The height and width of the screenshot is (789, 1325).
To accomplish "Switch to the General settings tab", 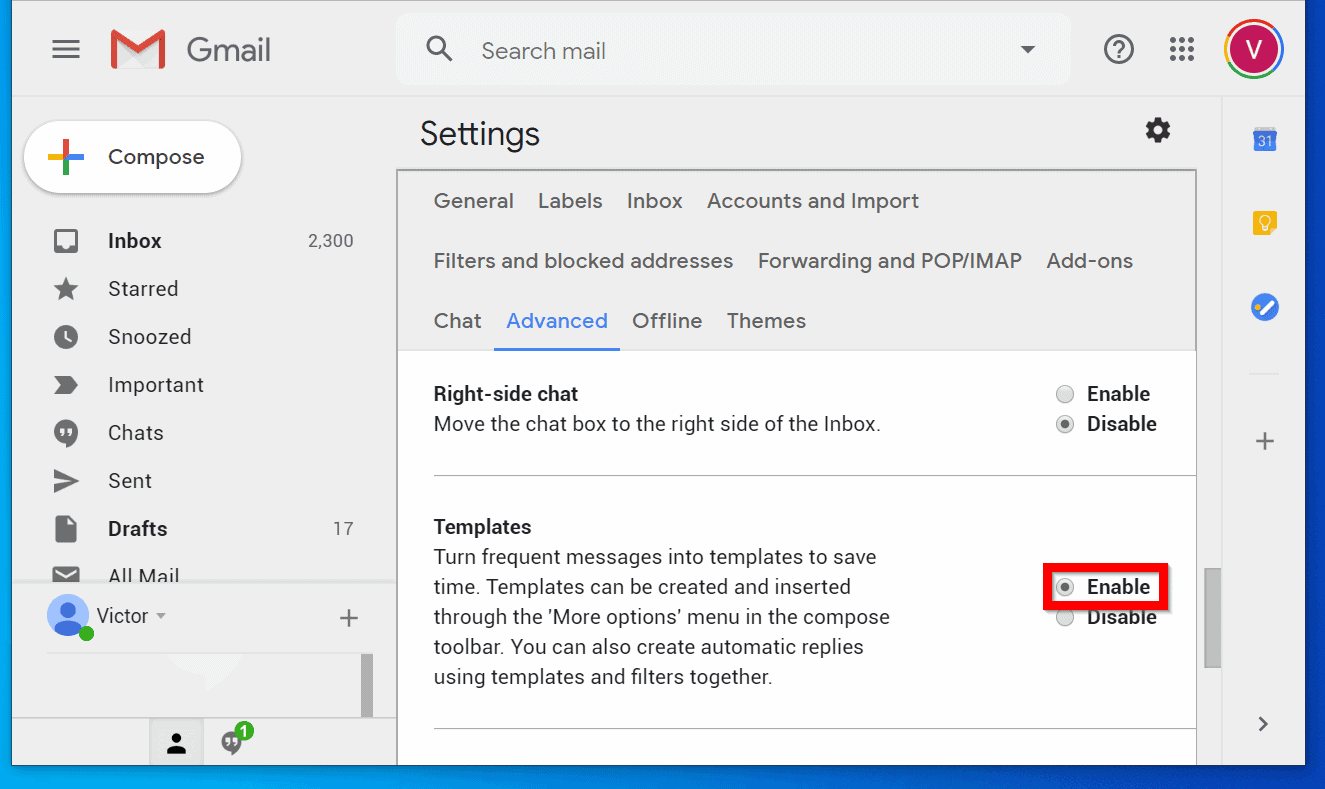I will point(474,201).
